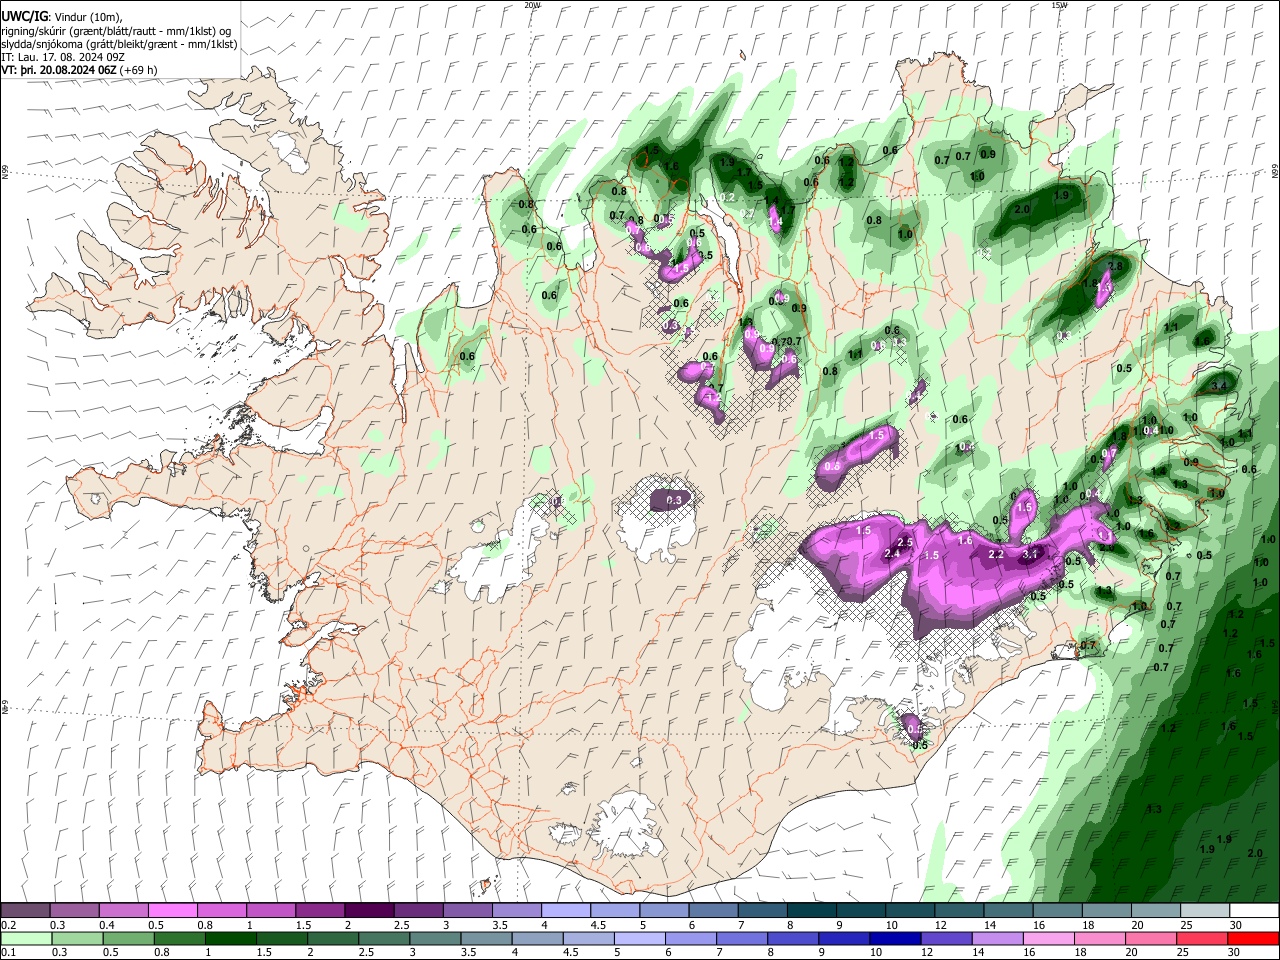
Task: Click the bright red swatch after 30 in the lower legend
Action: pyautogui.click(x=1253, y=939)
